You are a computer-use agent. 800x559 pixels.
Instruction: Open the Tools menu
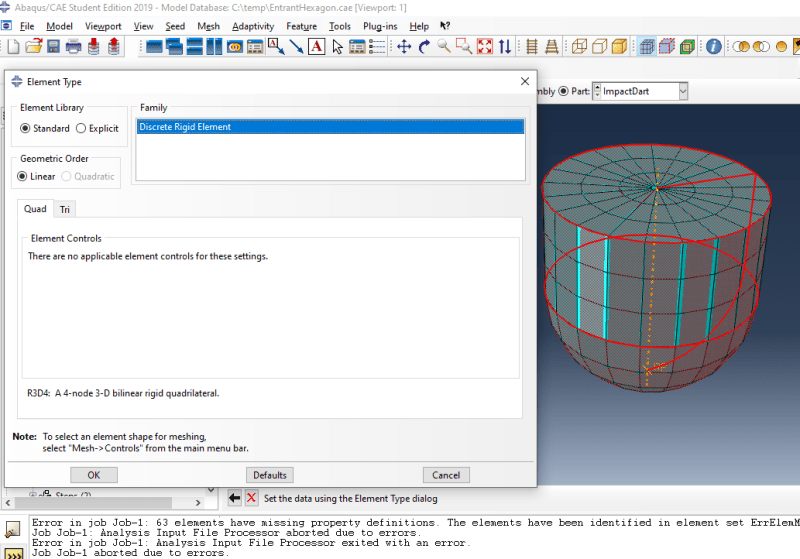(x=340, y=26)
